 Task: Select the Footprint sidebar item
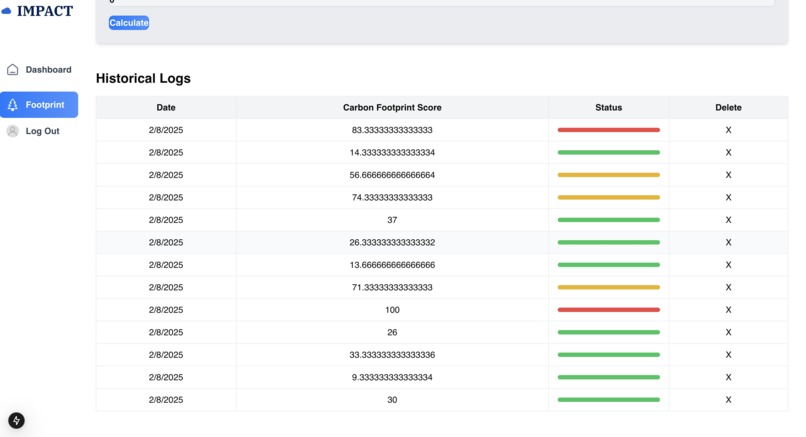(45, 105)
